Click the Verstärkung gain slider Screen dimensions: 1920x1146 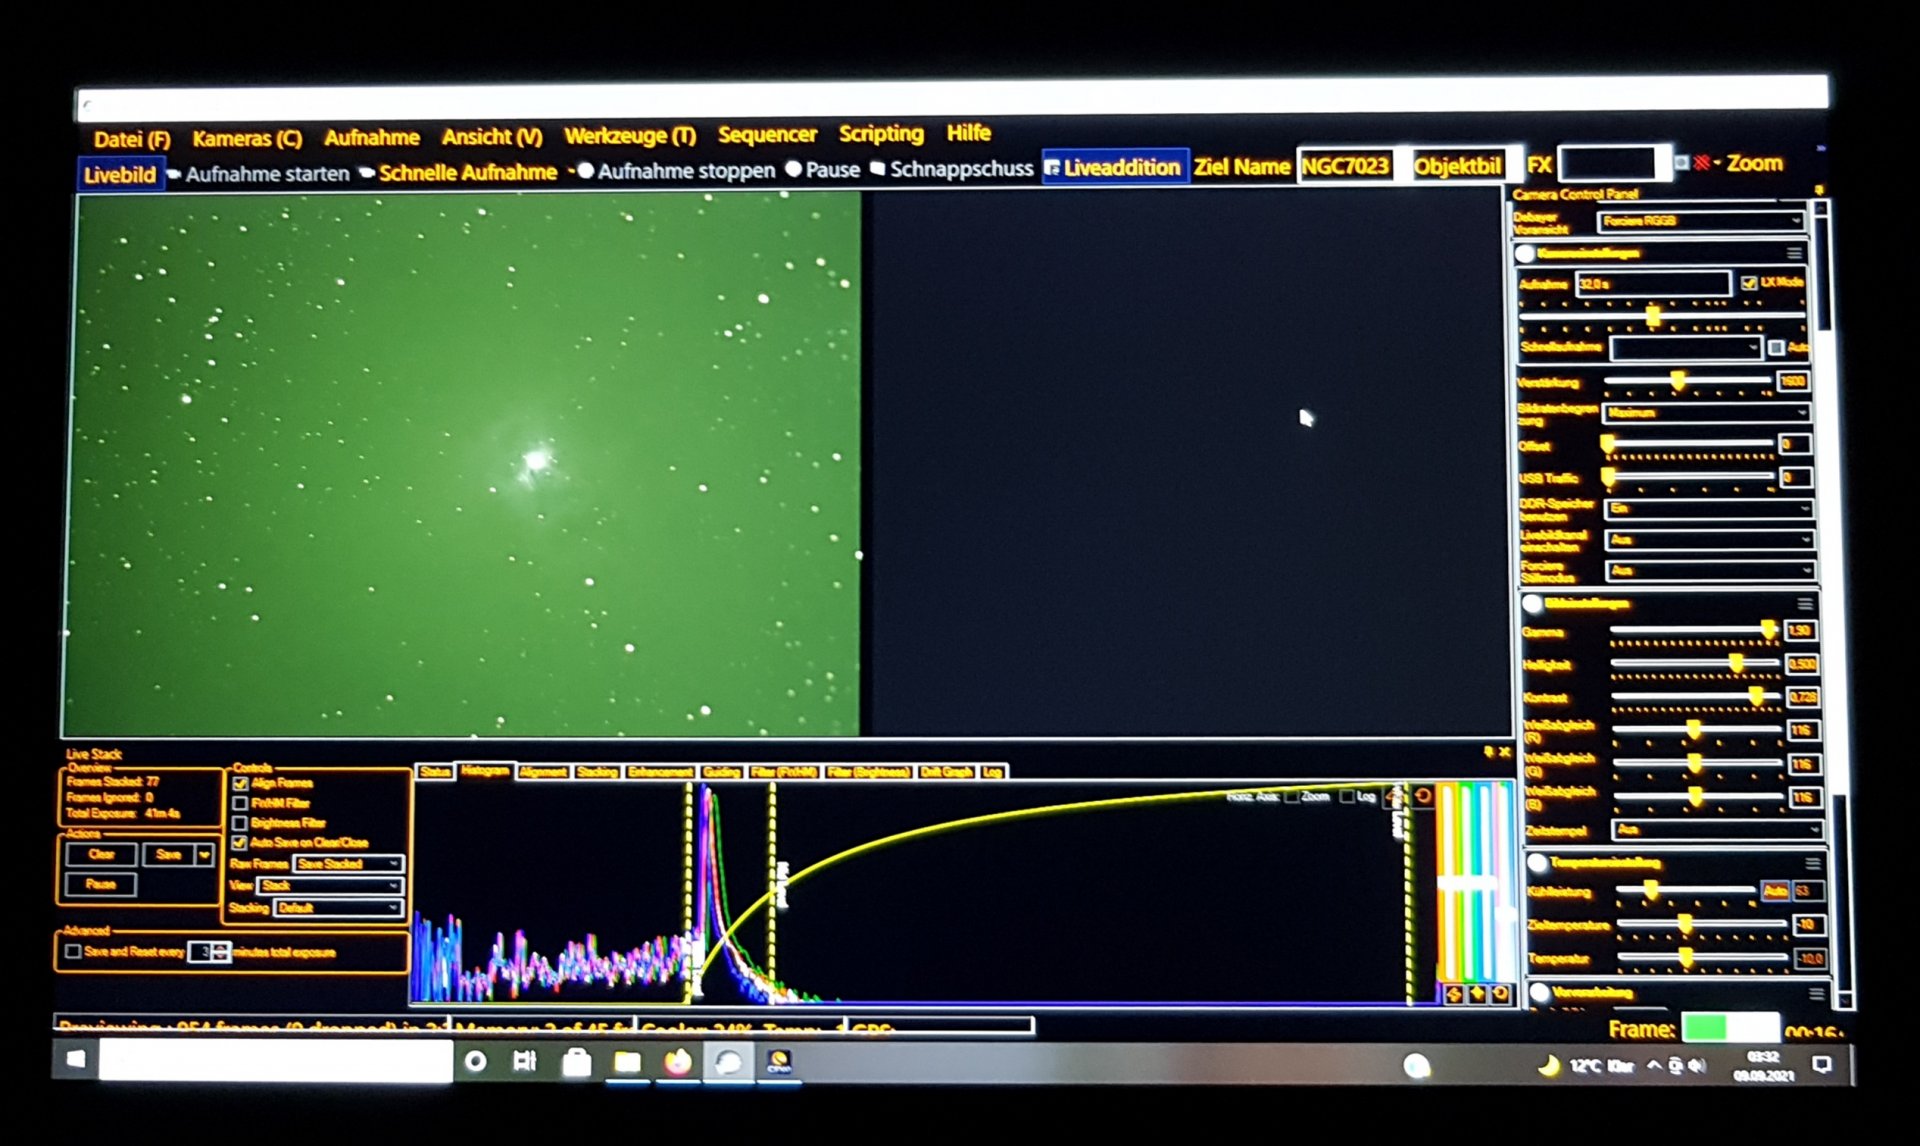(1689, 381)
